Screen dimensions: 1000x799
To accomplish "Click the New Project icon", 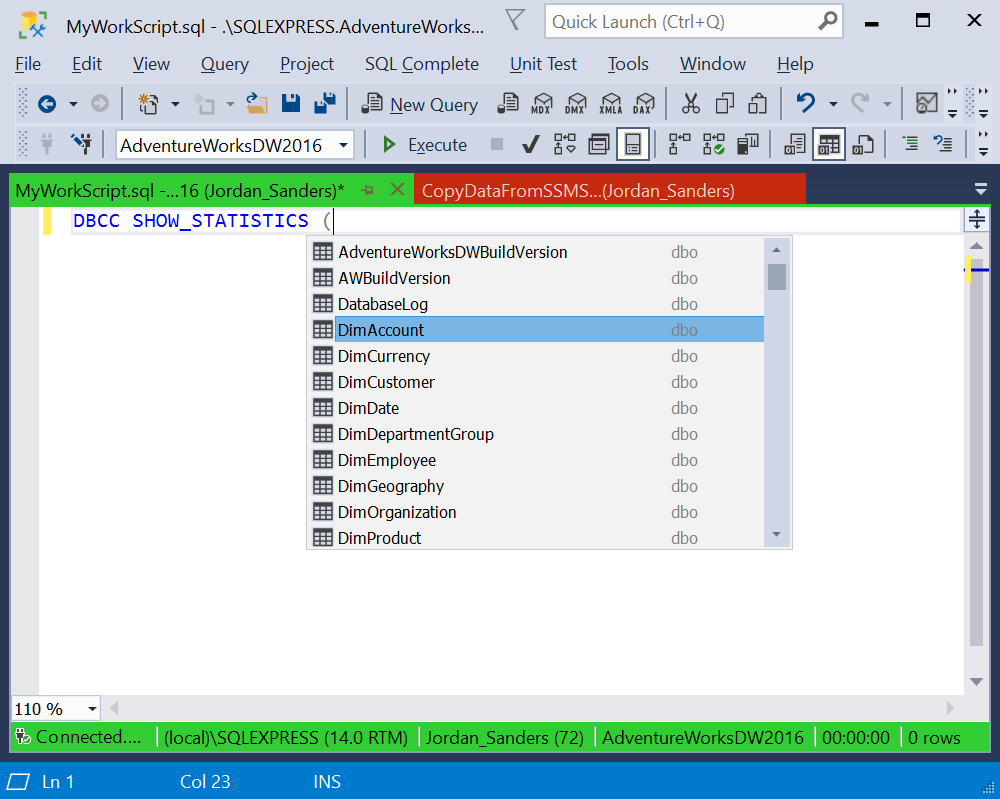I will (149, 103).
